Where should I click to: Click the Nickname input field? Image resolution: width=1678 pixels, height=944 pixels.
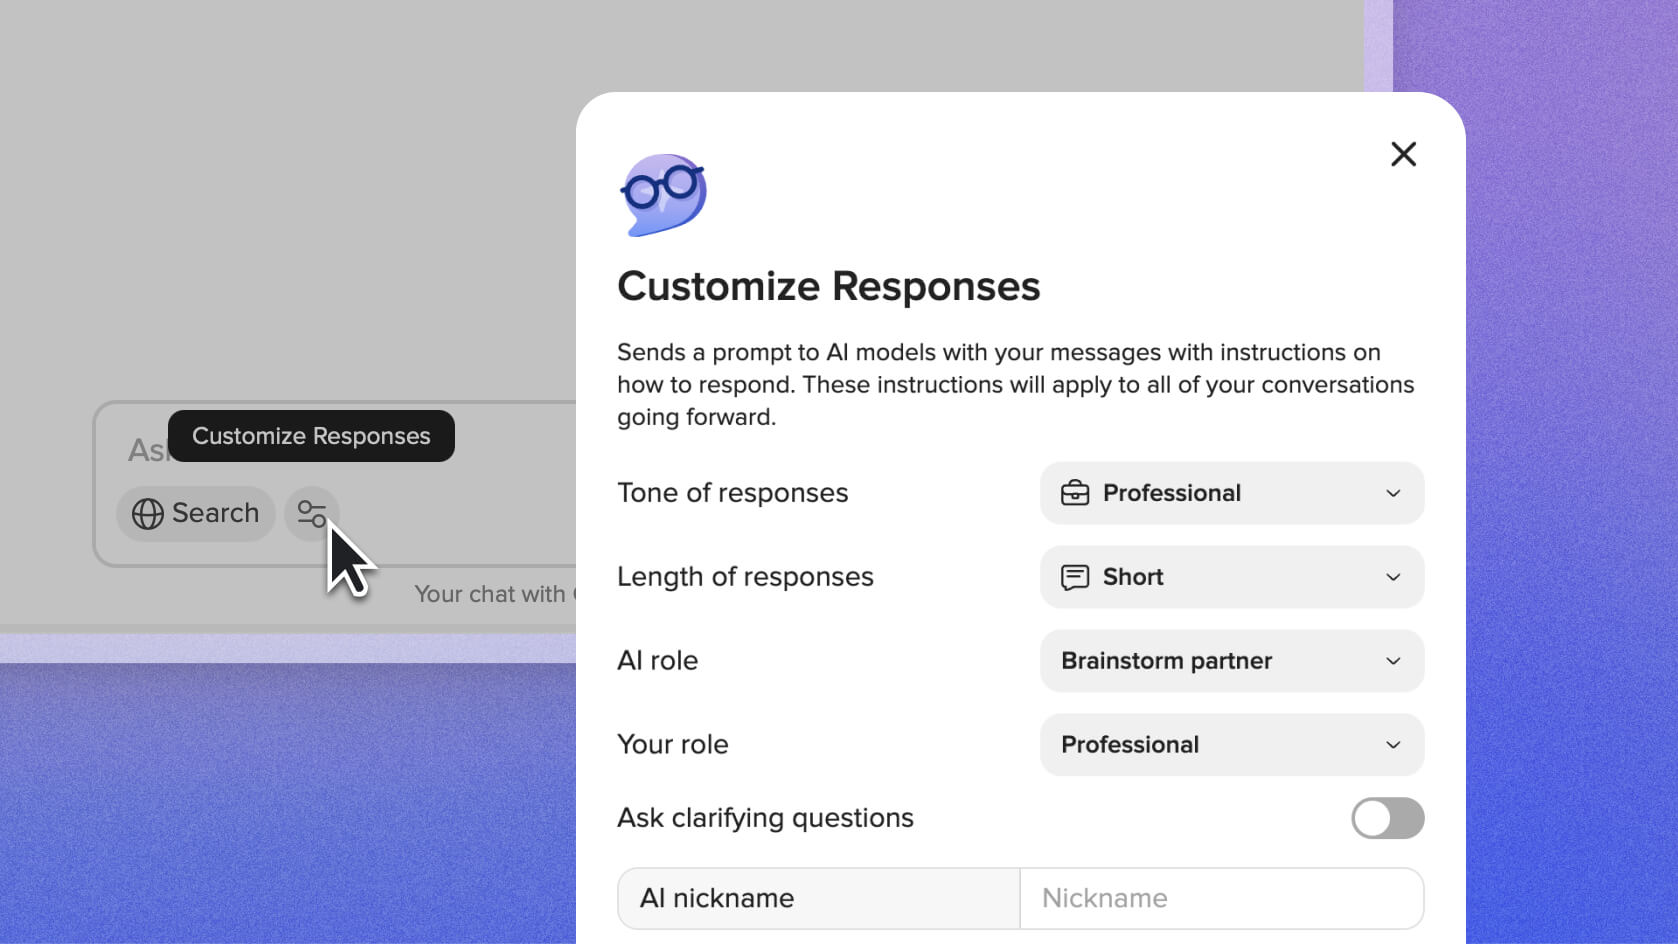click(x=1221, y=898)
